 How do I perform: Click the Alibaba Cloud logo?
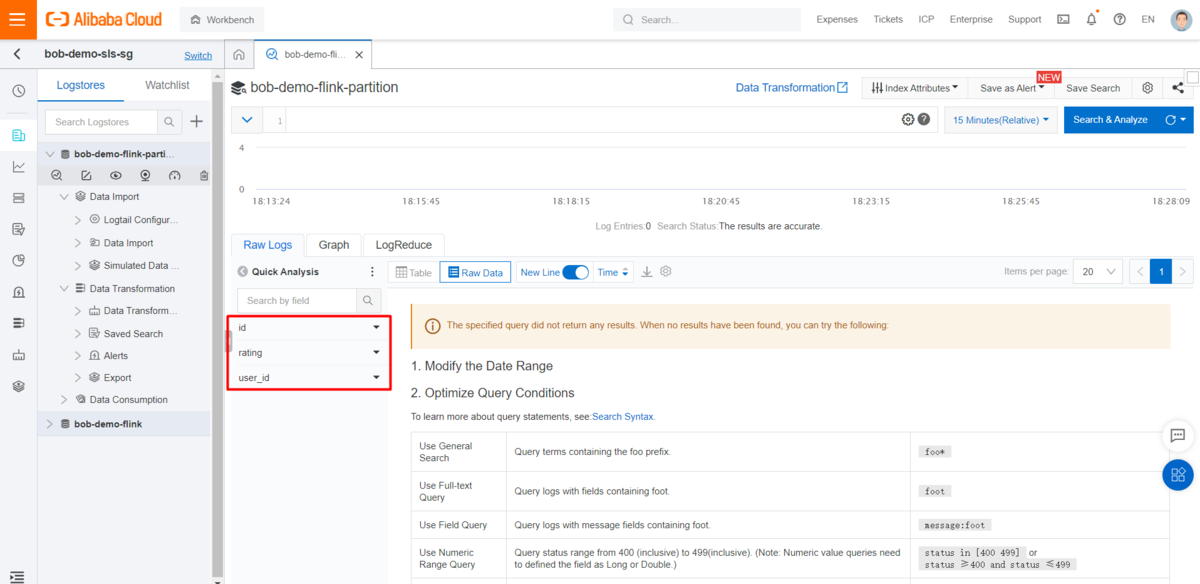click(x=104, y=19)
